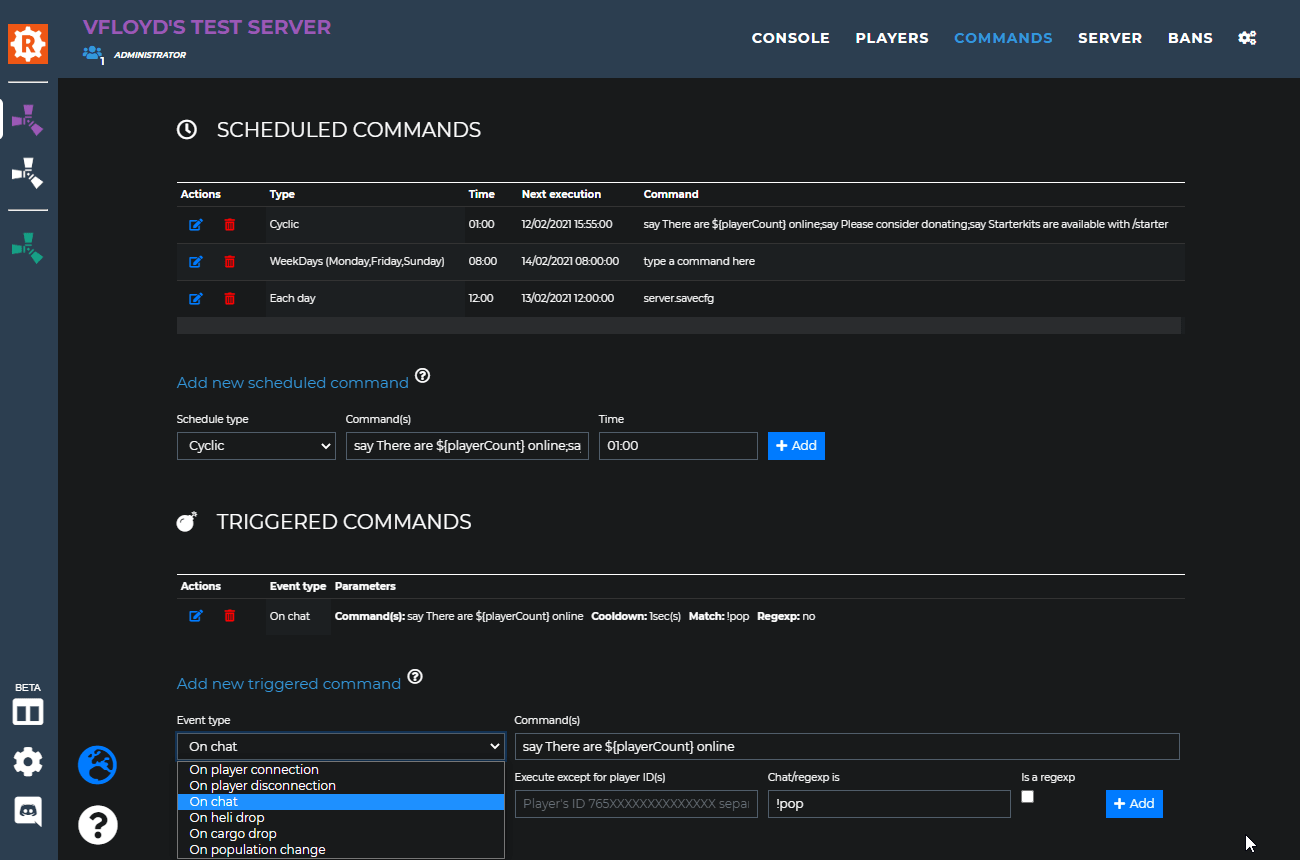Switch to the CONSOLE tab
The image size is (1300, 860).
point(790,37)
